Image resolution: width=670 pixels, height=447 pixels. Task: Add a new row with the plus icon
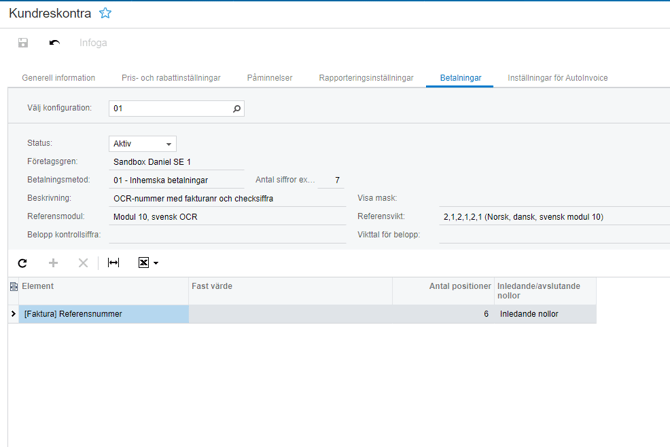[x=53, y=263]
